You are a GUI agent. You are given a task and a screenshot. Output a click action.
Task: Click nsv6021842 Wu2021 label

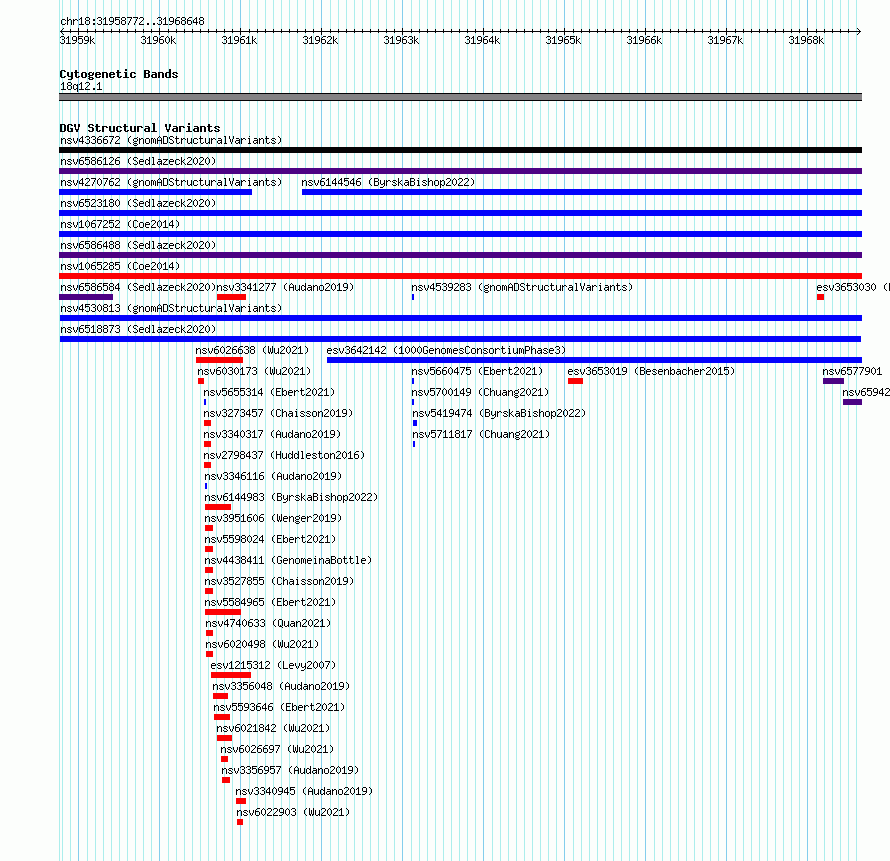click(x=273, y=728)
